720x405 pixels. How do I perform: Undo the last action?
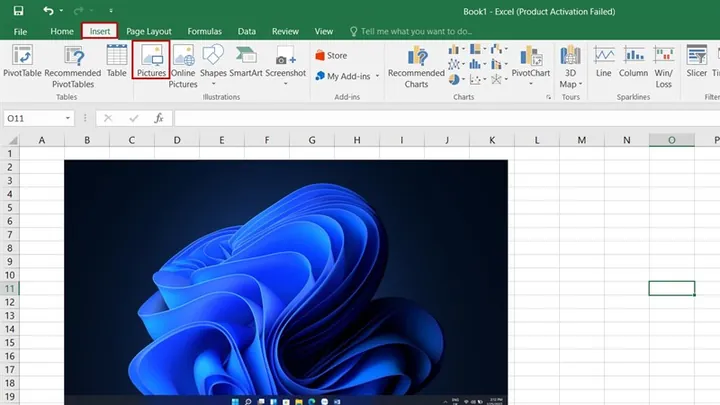pyautogui.click(x=48, y=11)
